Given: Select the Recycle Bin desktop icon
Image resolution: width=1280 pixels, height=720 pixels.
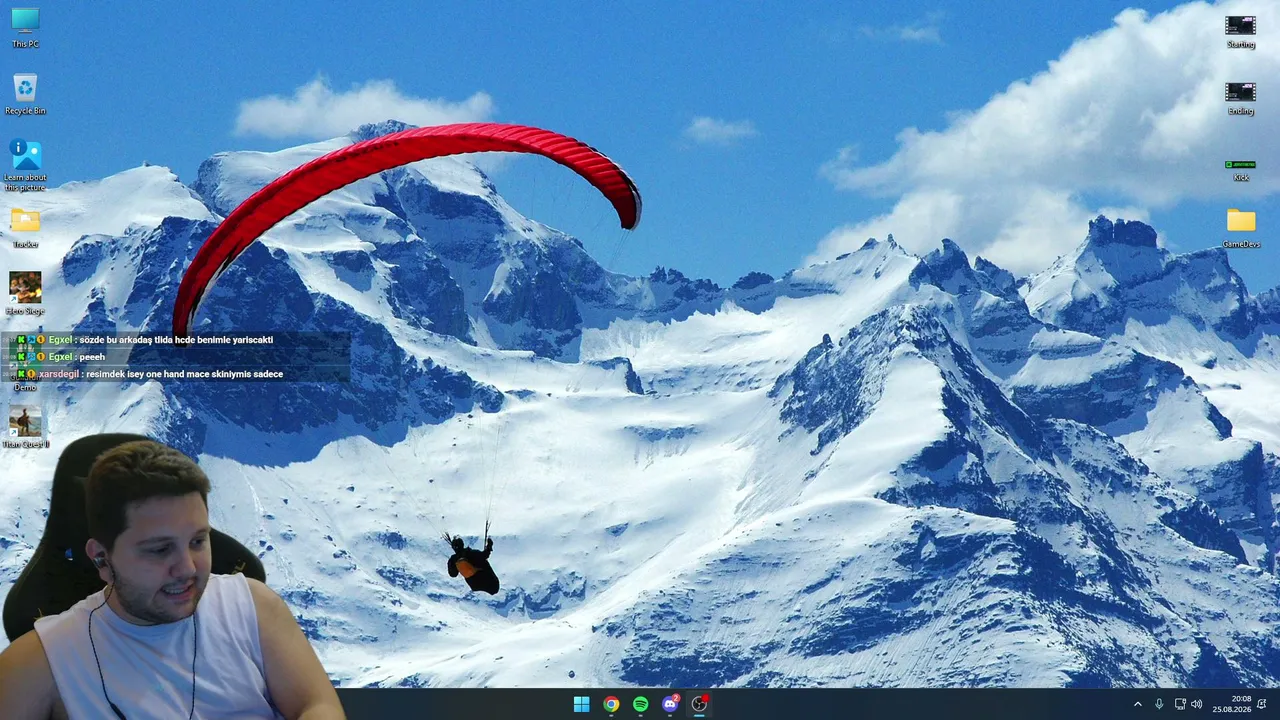Looking at the screenshot, I should tap(25, 94).
